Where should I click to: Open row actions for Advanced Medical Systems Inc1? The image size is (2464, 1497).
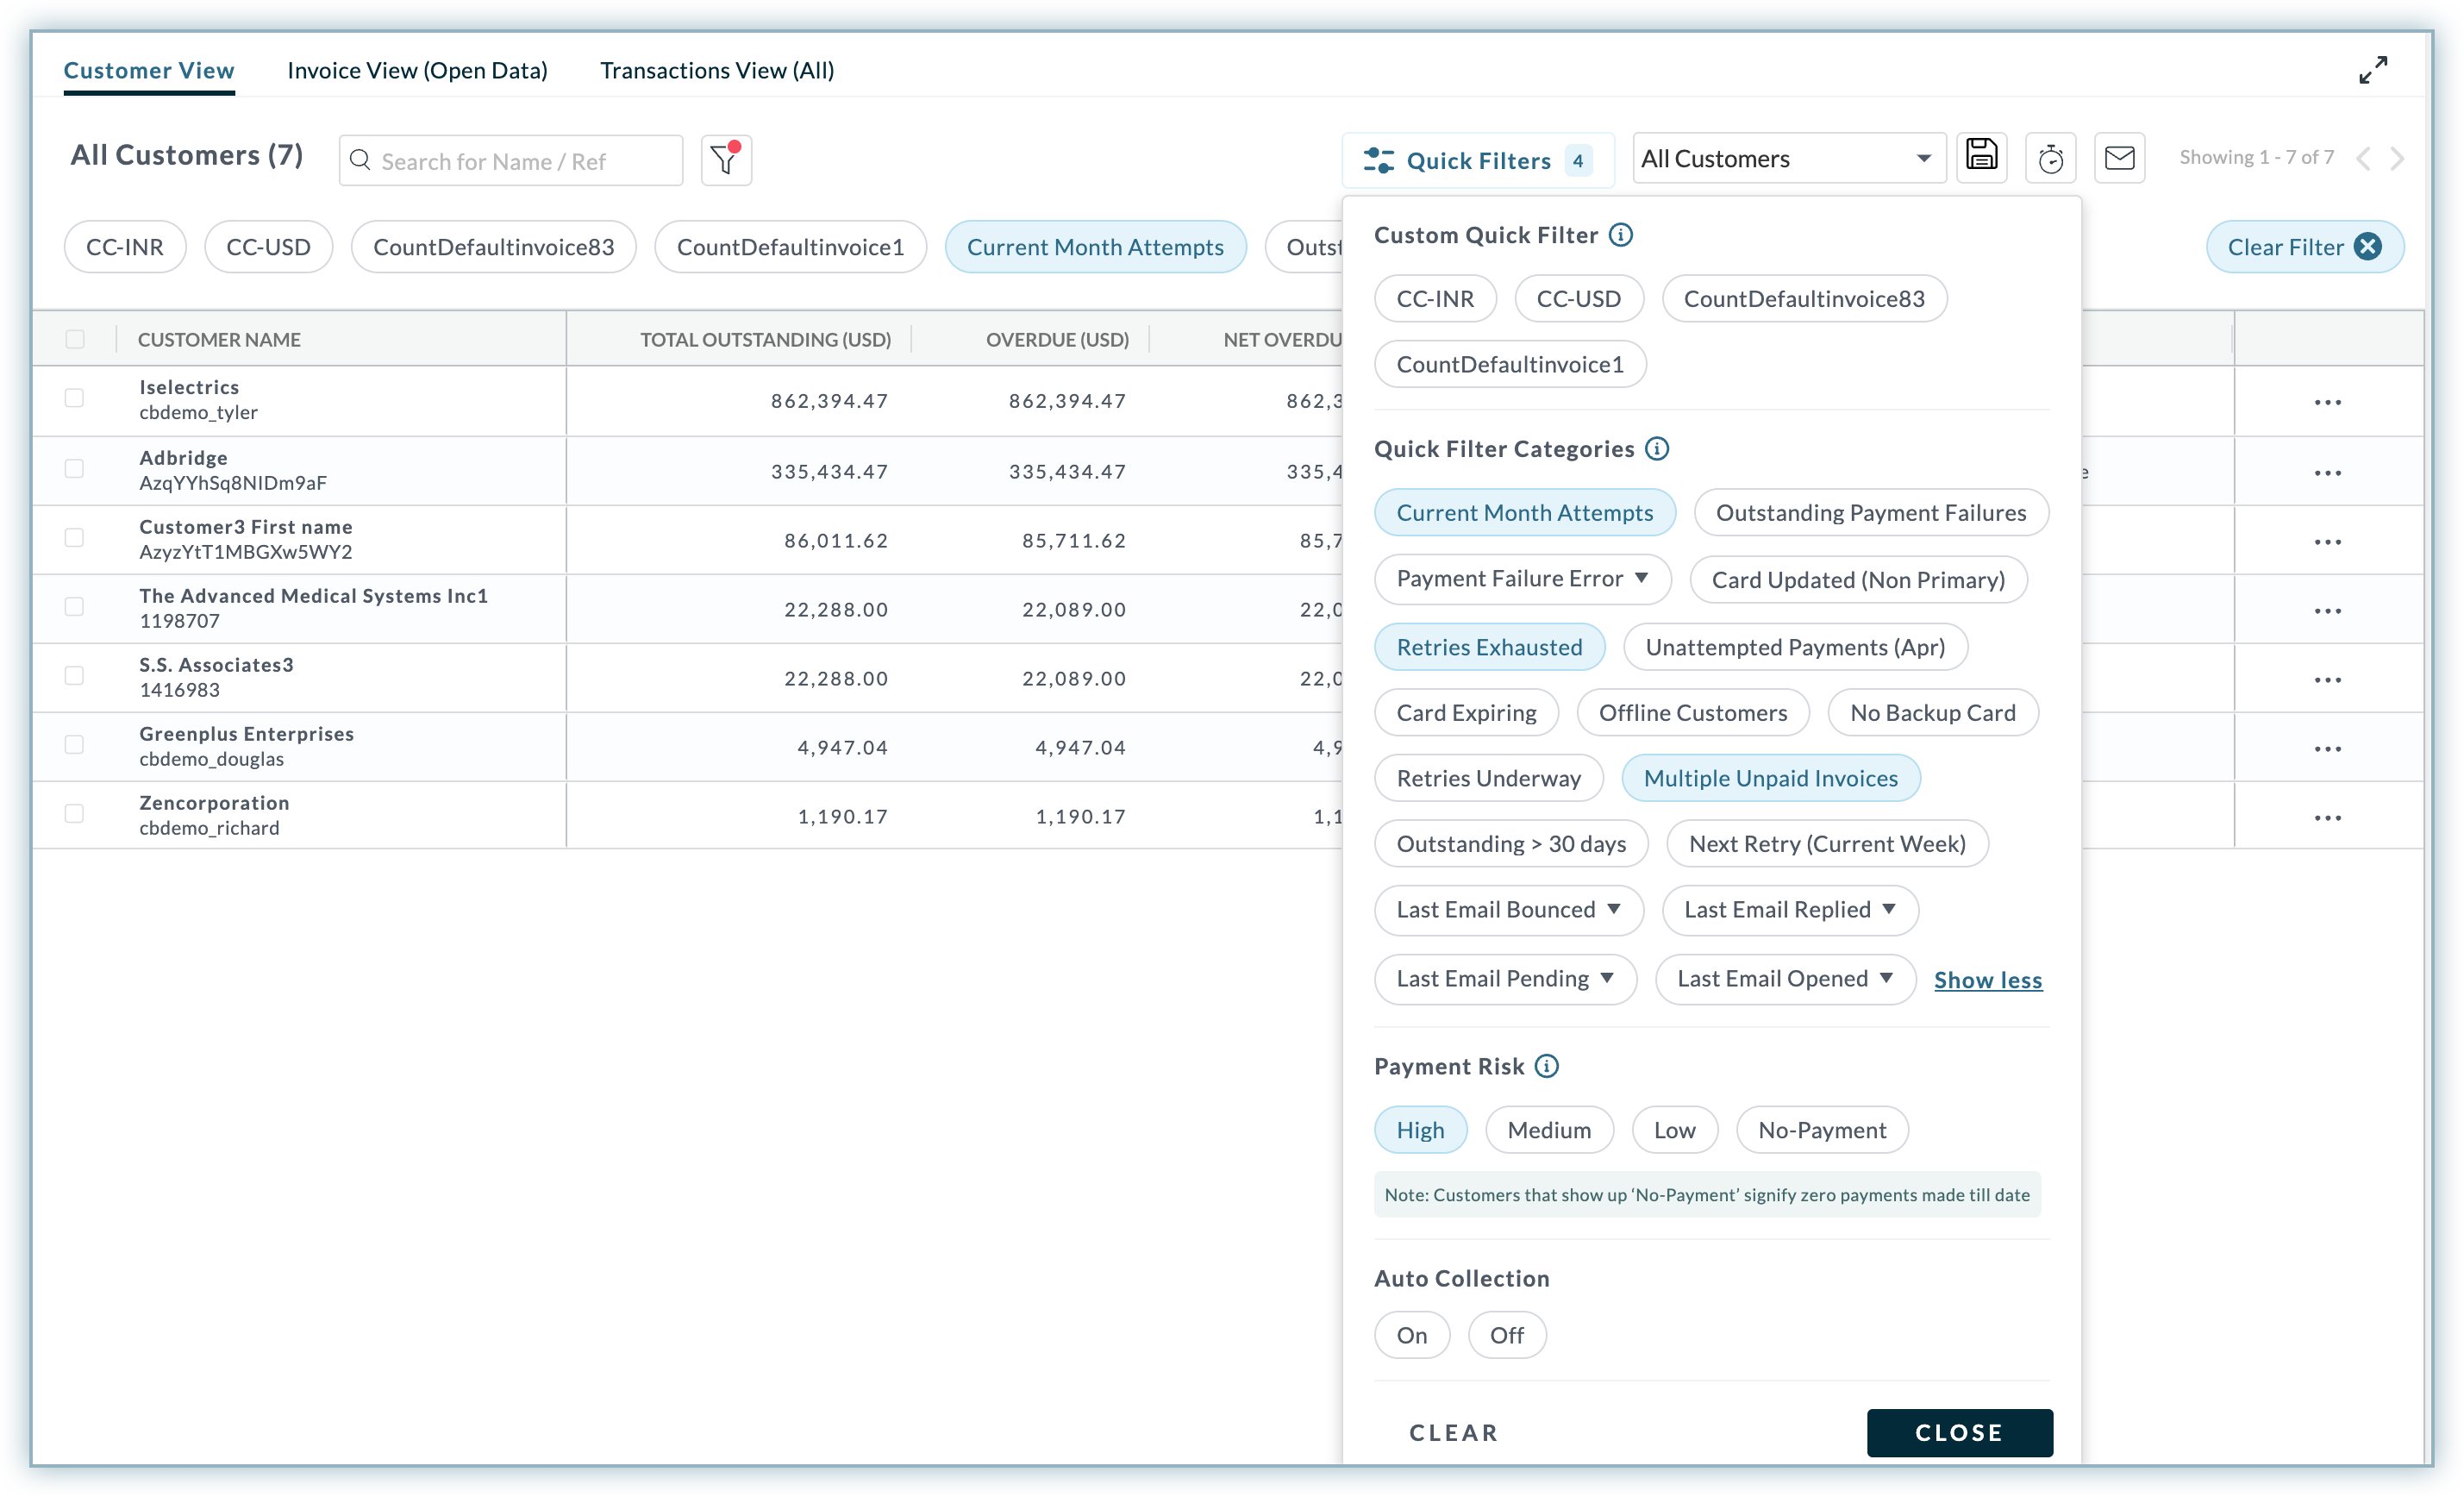pyautogui.click(x=2327, y=611)
